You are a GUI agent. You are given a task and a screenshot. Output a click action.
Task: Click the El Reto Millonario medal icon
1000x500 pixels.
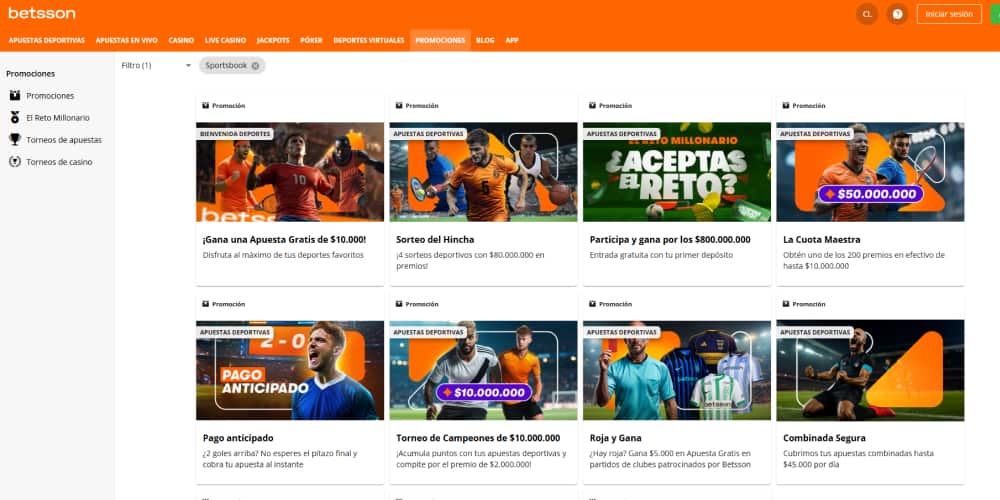click(x=15, y=117)
